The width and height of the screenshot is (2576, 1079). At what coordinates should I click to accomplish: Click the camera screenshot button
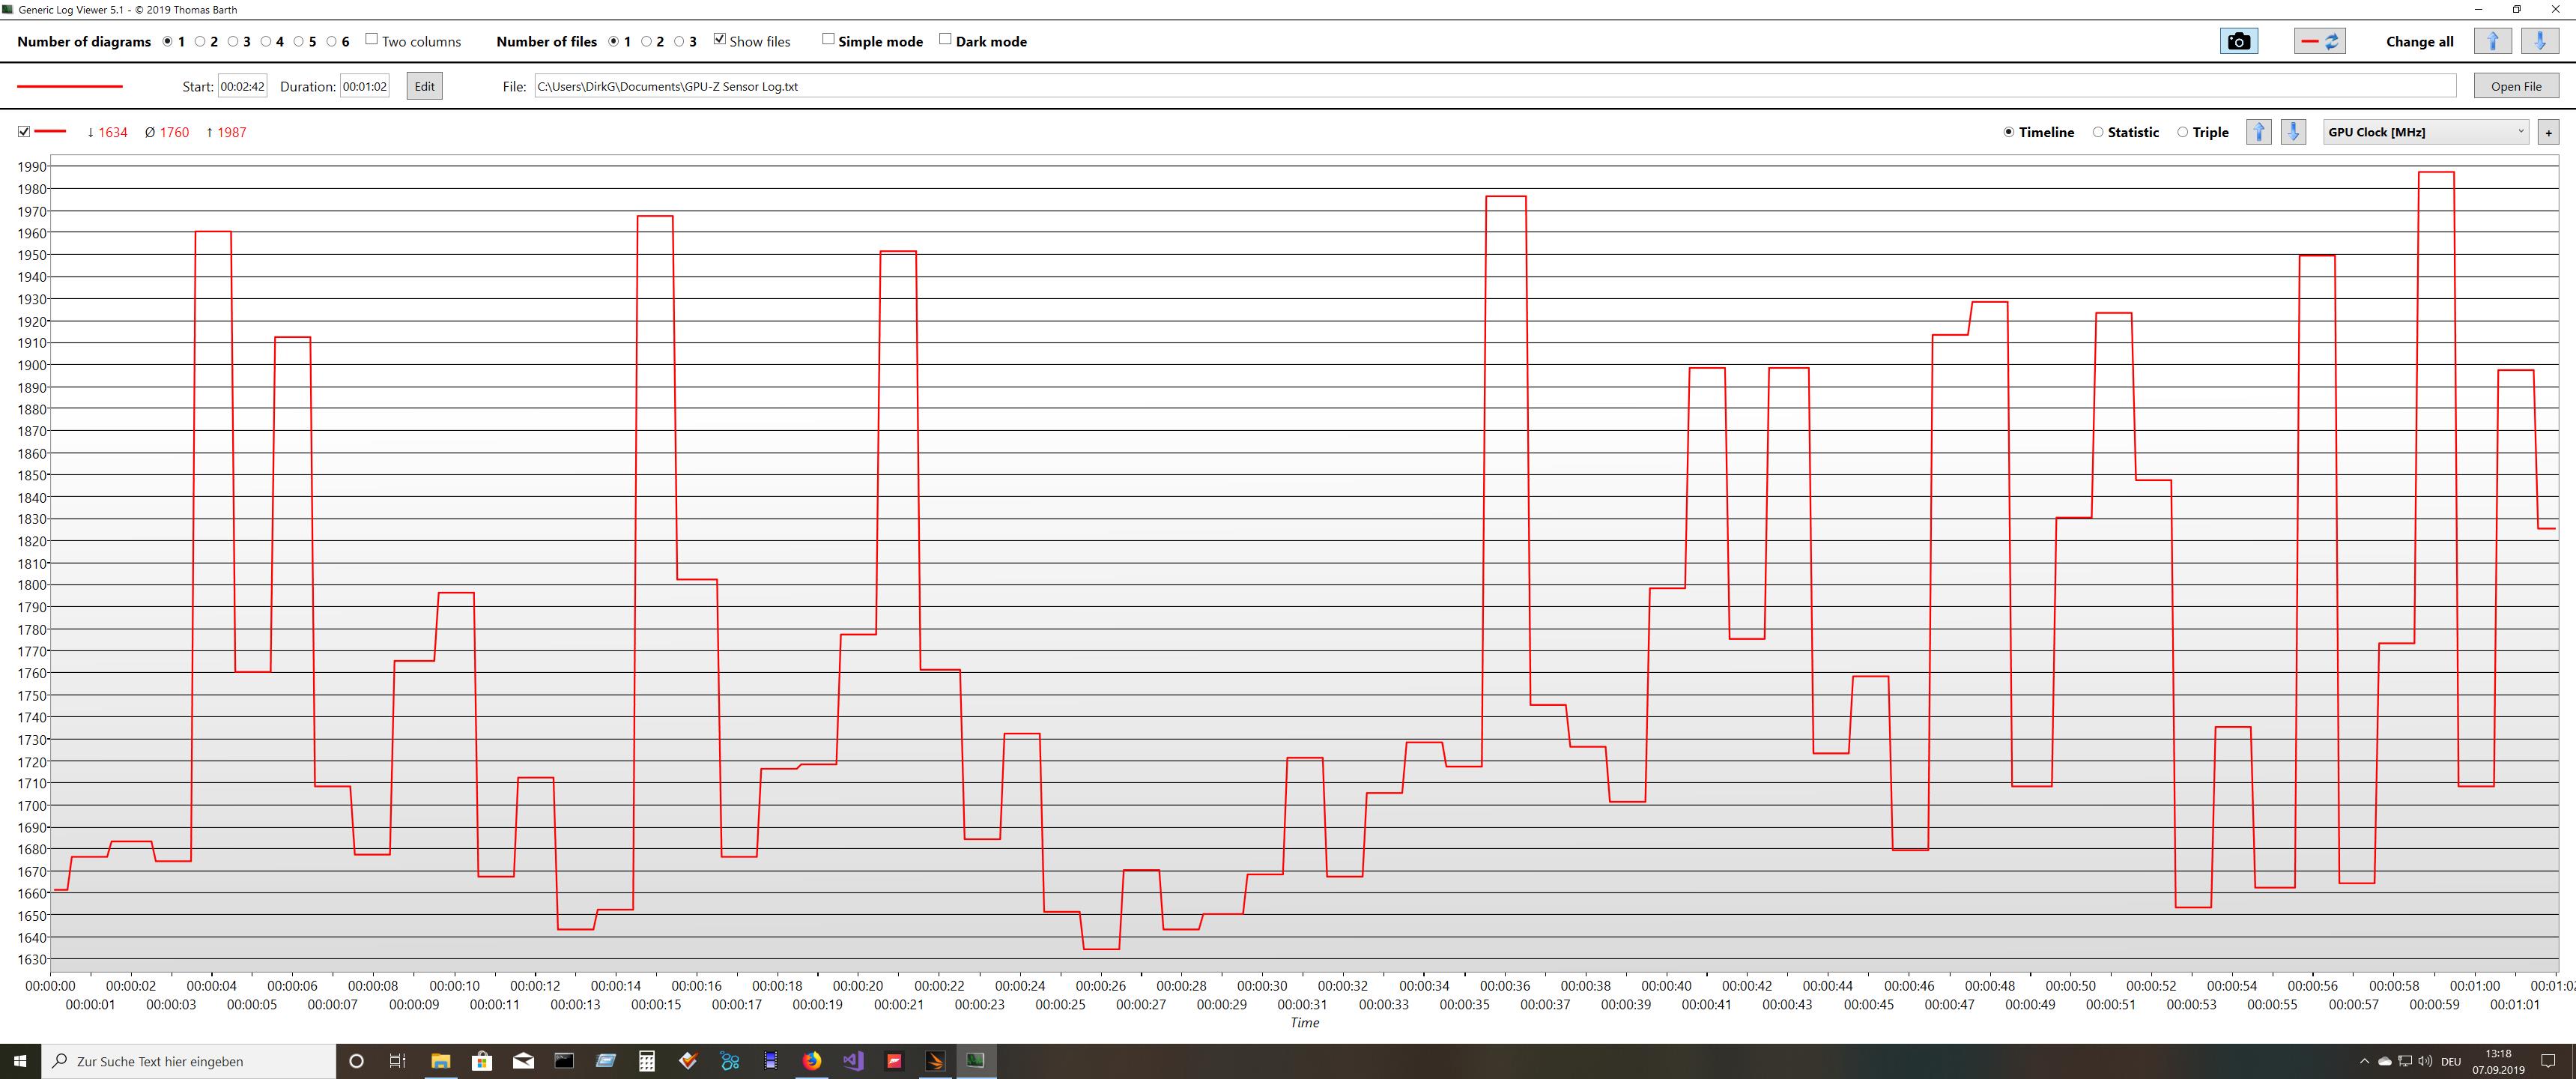[x=2238, y=41]
